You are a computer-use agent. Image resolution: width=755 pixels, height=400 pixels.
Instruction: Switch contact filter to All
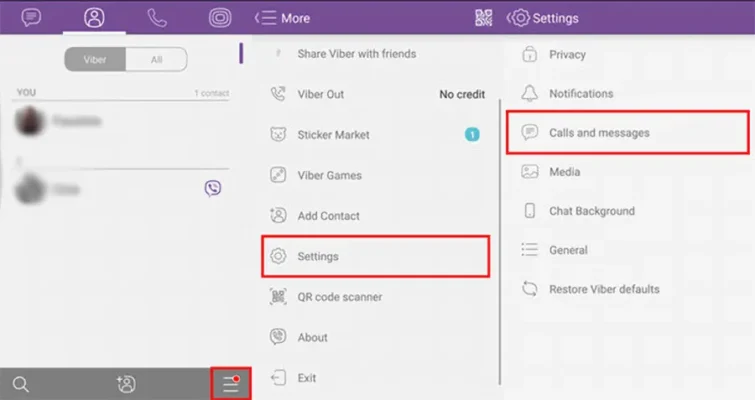tap(156, 60)
